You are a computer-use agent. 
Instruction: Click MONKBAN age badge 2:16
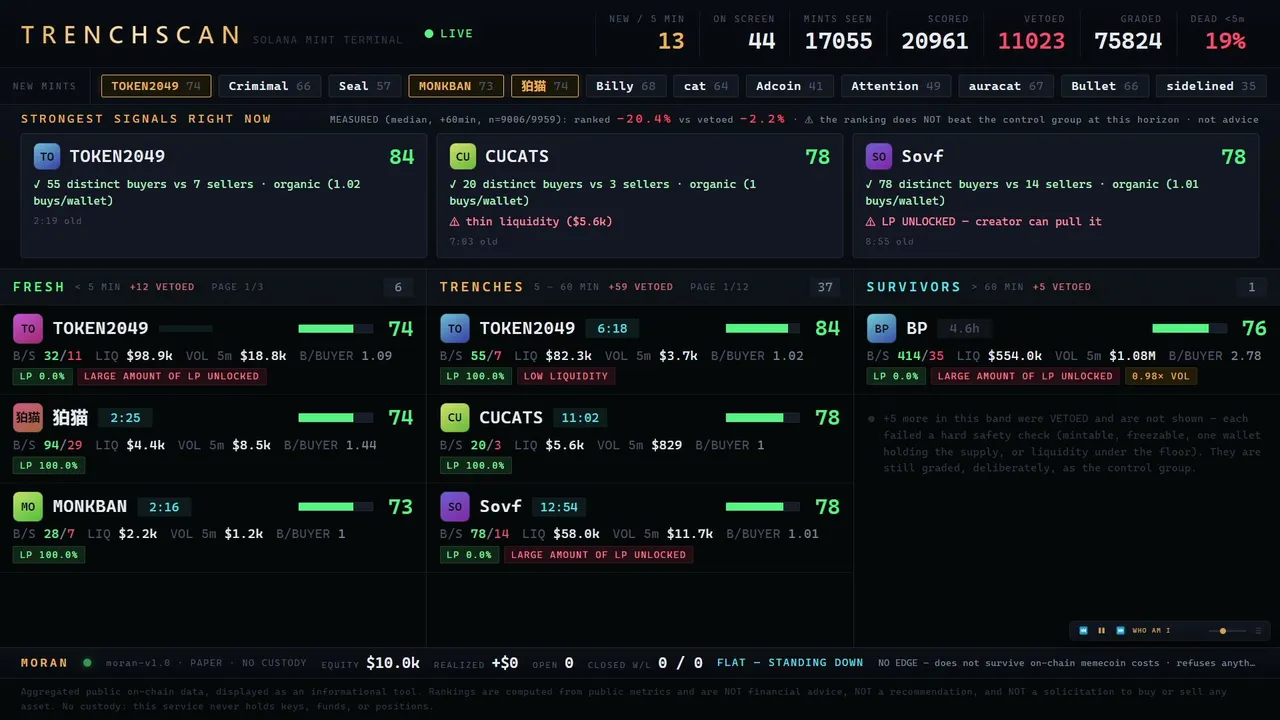(x=164, y=507)
